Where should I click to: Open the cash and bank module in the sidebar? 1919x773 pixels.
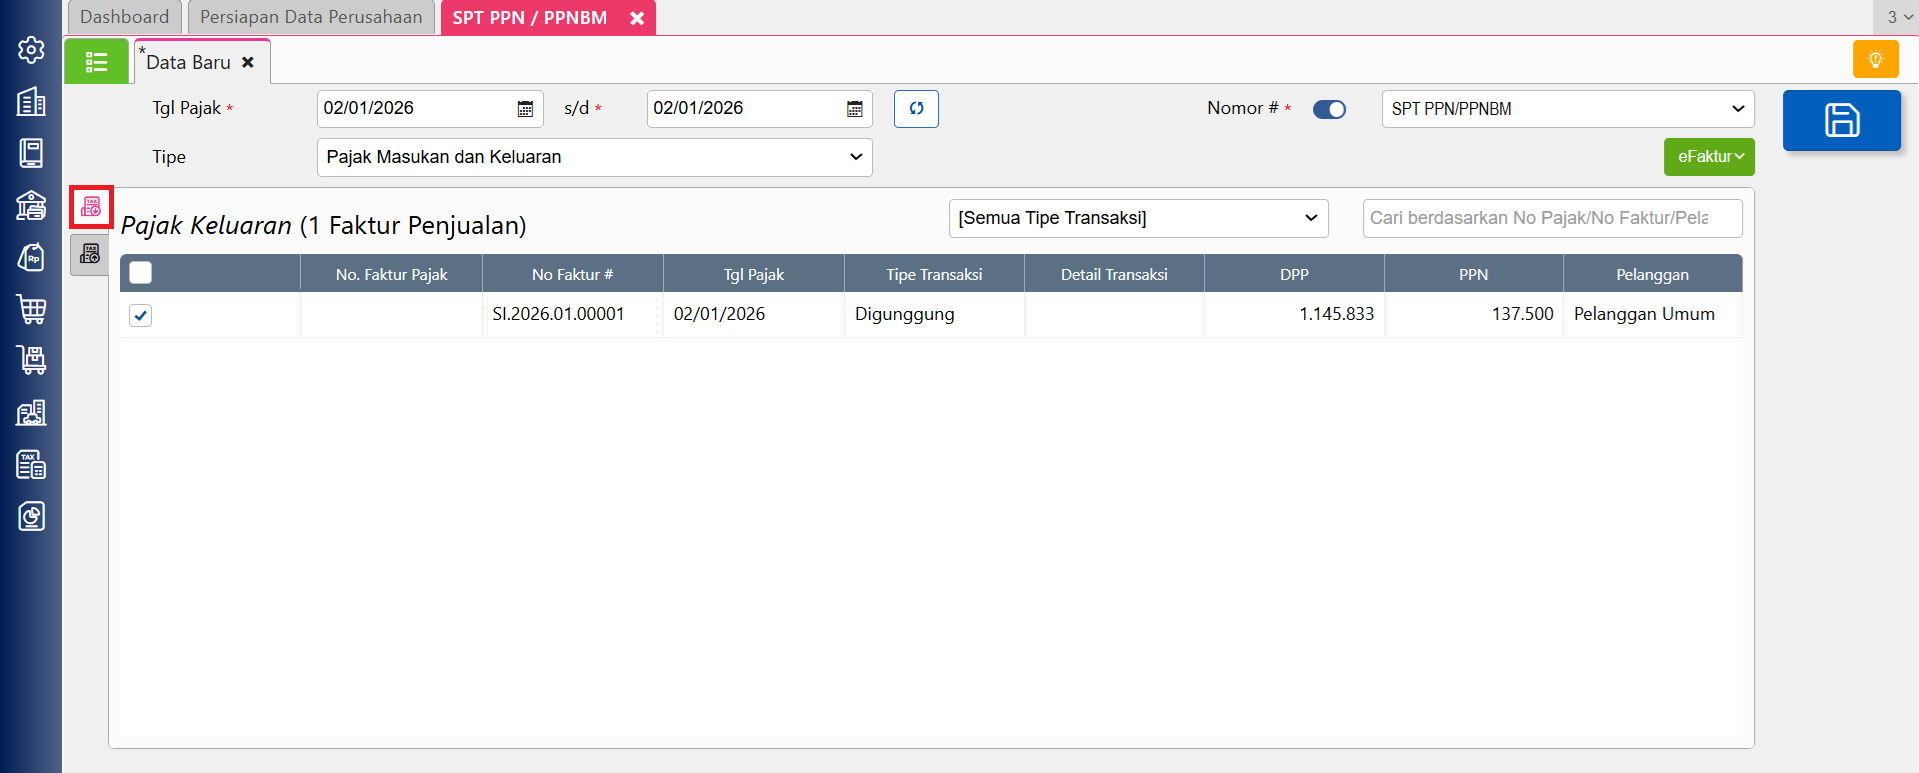(31, 205)
